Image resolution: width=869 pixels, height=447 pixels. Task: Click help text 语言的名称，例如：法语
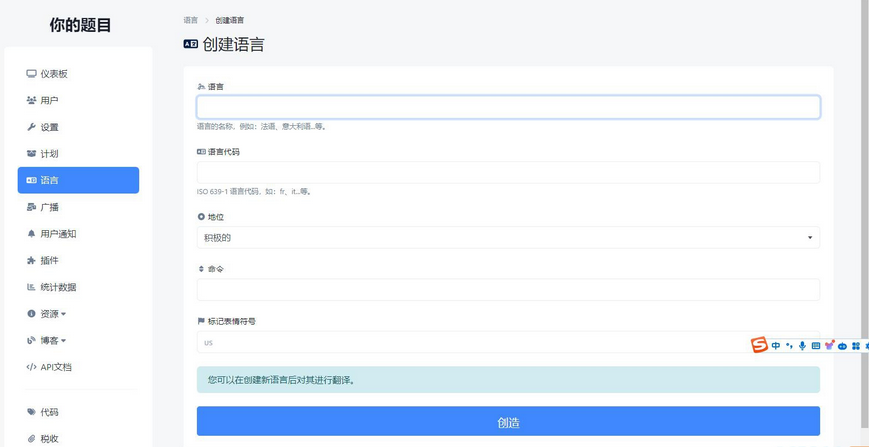(262, 127)
